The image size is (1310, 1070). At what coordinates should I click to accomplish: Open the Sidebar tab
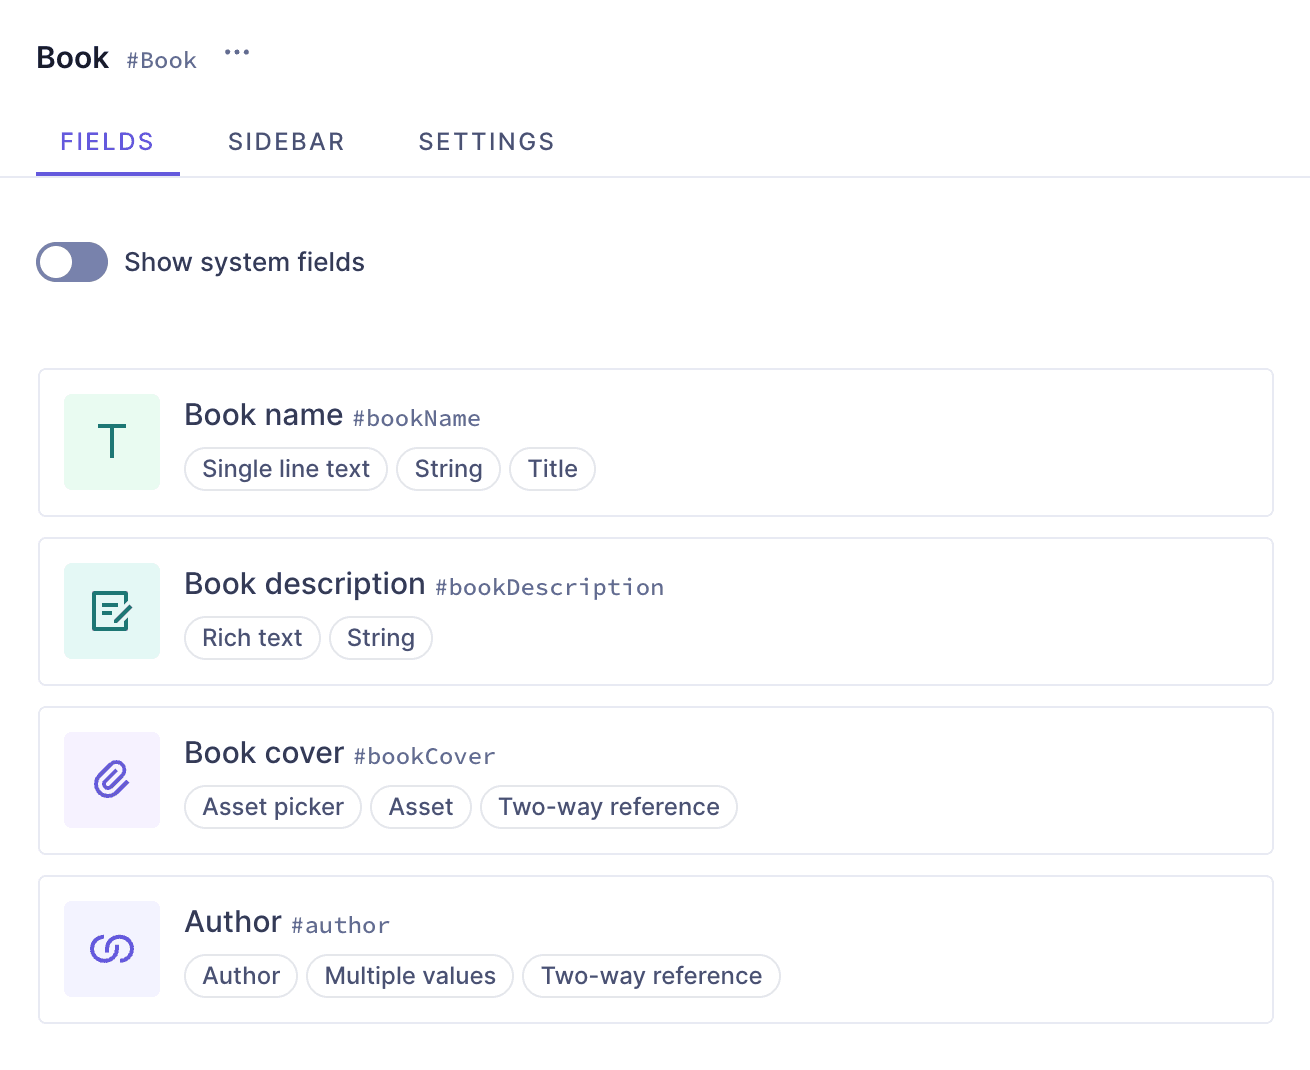pos(286,142)
